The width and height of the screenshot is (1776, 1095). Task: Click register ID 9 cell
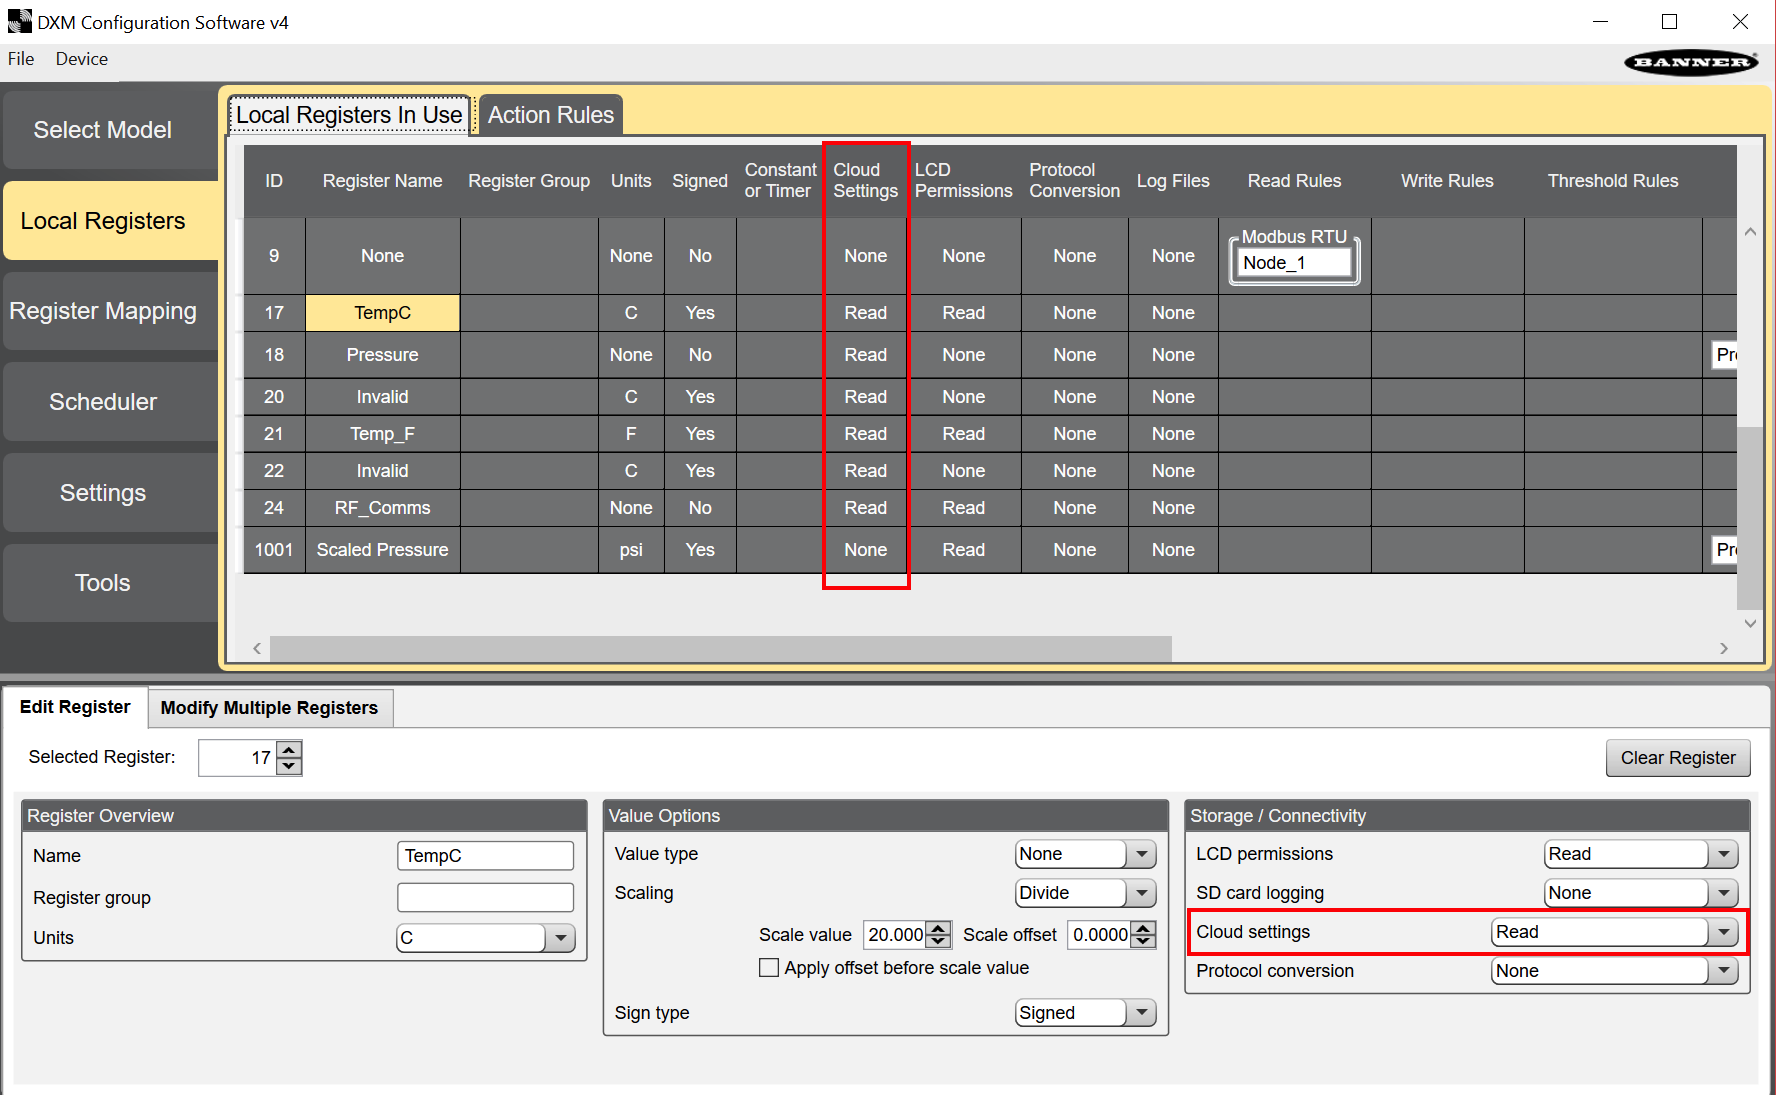point(274,256)
